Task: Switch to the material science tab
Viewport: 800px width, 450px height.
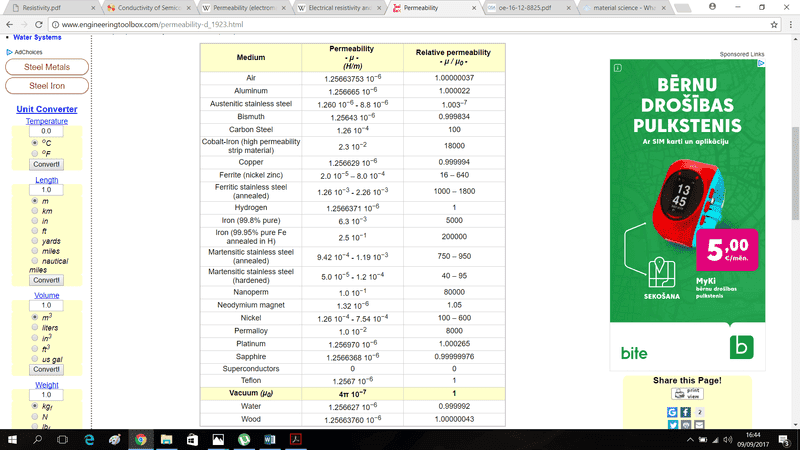Action: (624, 8)
